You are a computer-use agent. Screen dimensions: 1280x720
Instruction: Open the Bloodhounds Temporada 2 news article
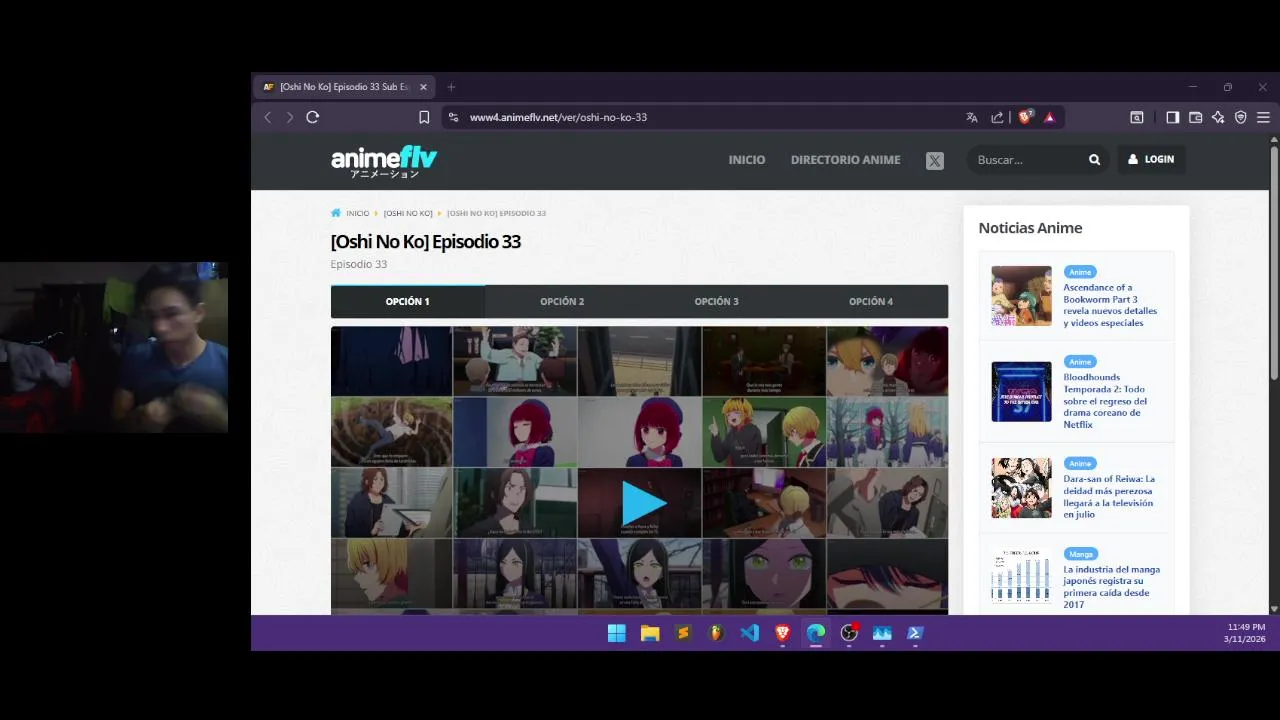click(1105, 401)
